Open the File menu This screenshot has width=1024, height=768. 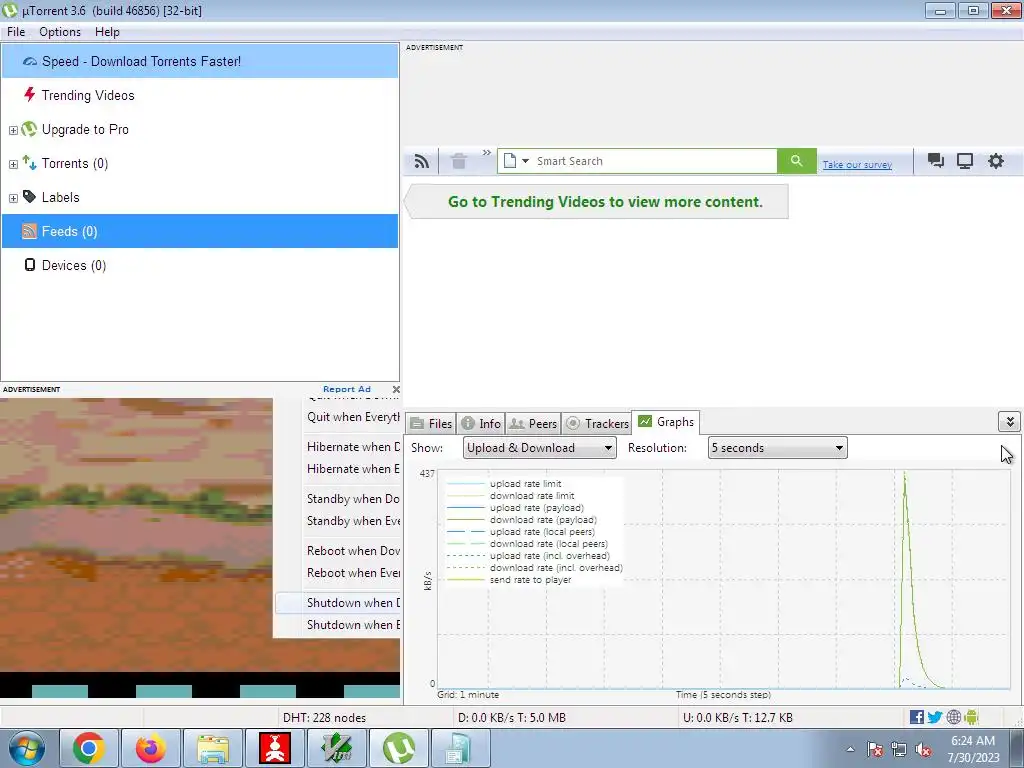tap(16, 32)
